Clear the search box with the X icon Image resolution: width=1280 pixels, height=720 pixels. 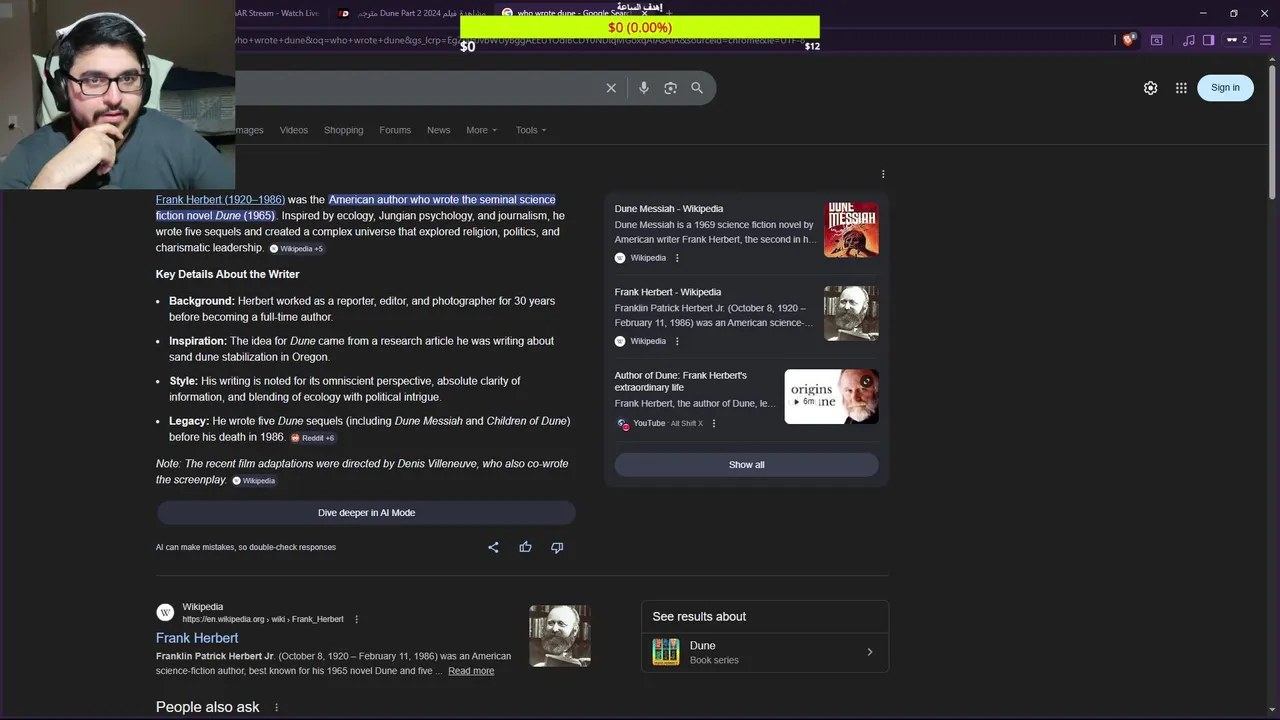click(x=611, y=88)
